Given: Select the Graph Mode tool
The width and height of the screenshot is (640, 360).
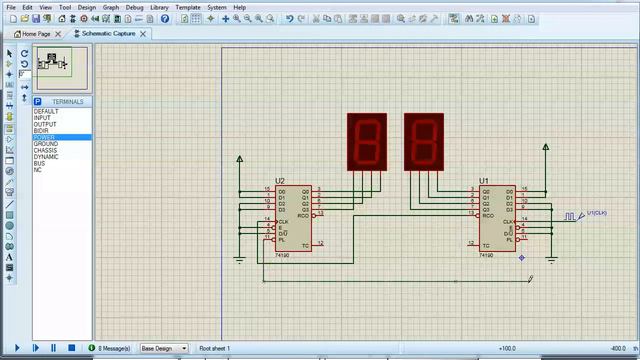Looking at the screenshot, I should coord(9,150).
